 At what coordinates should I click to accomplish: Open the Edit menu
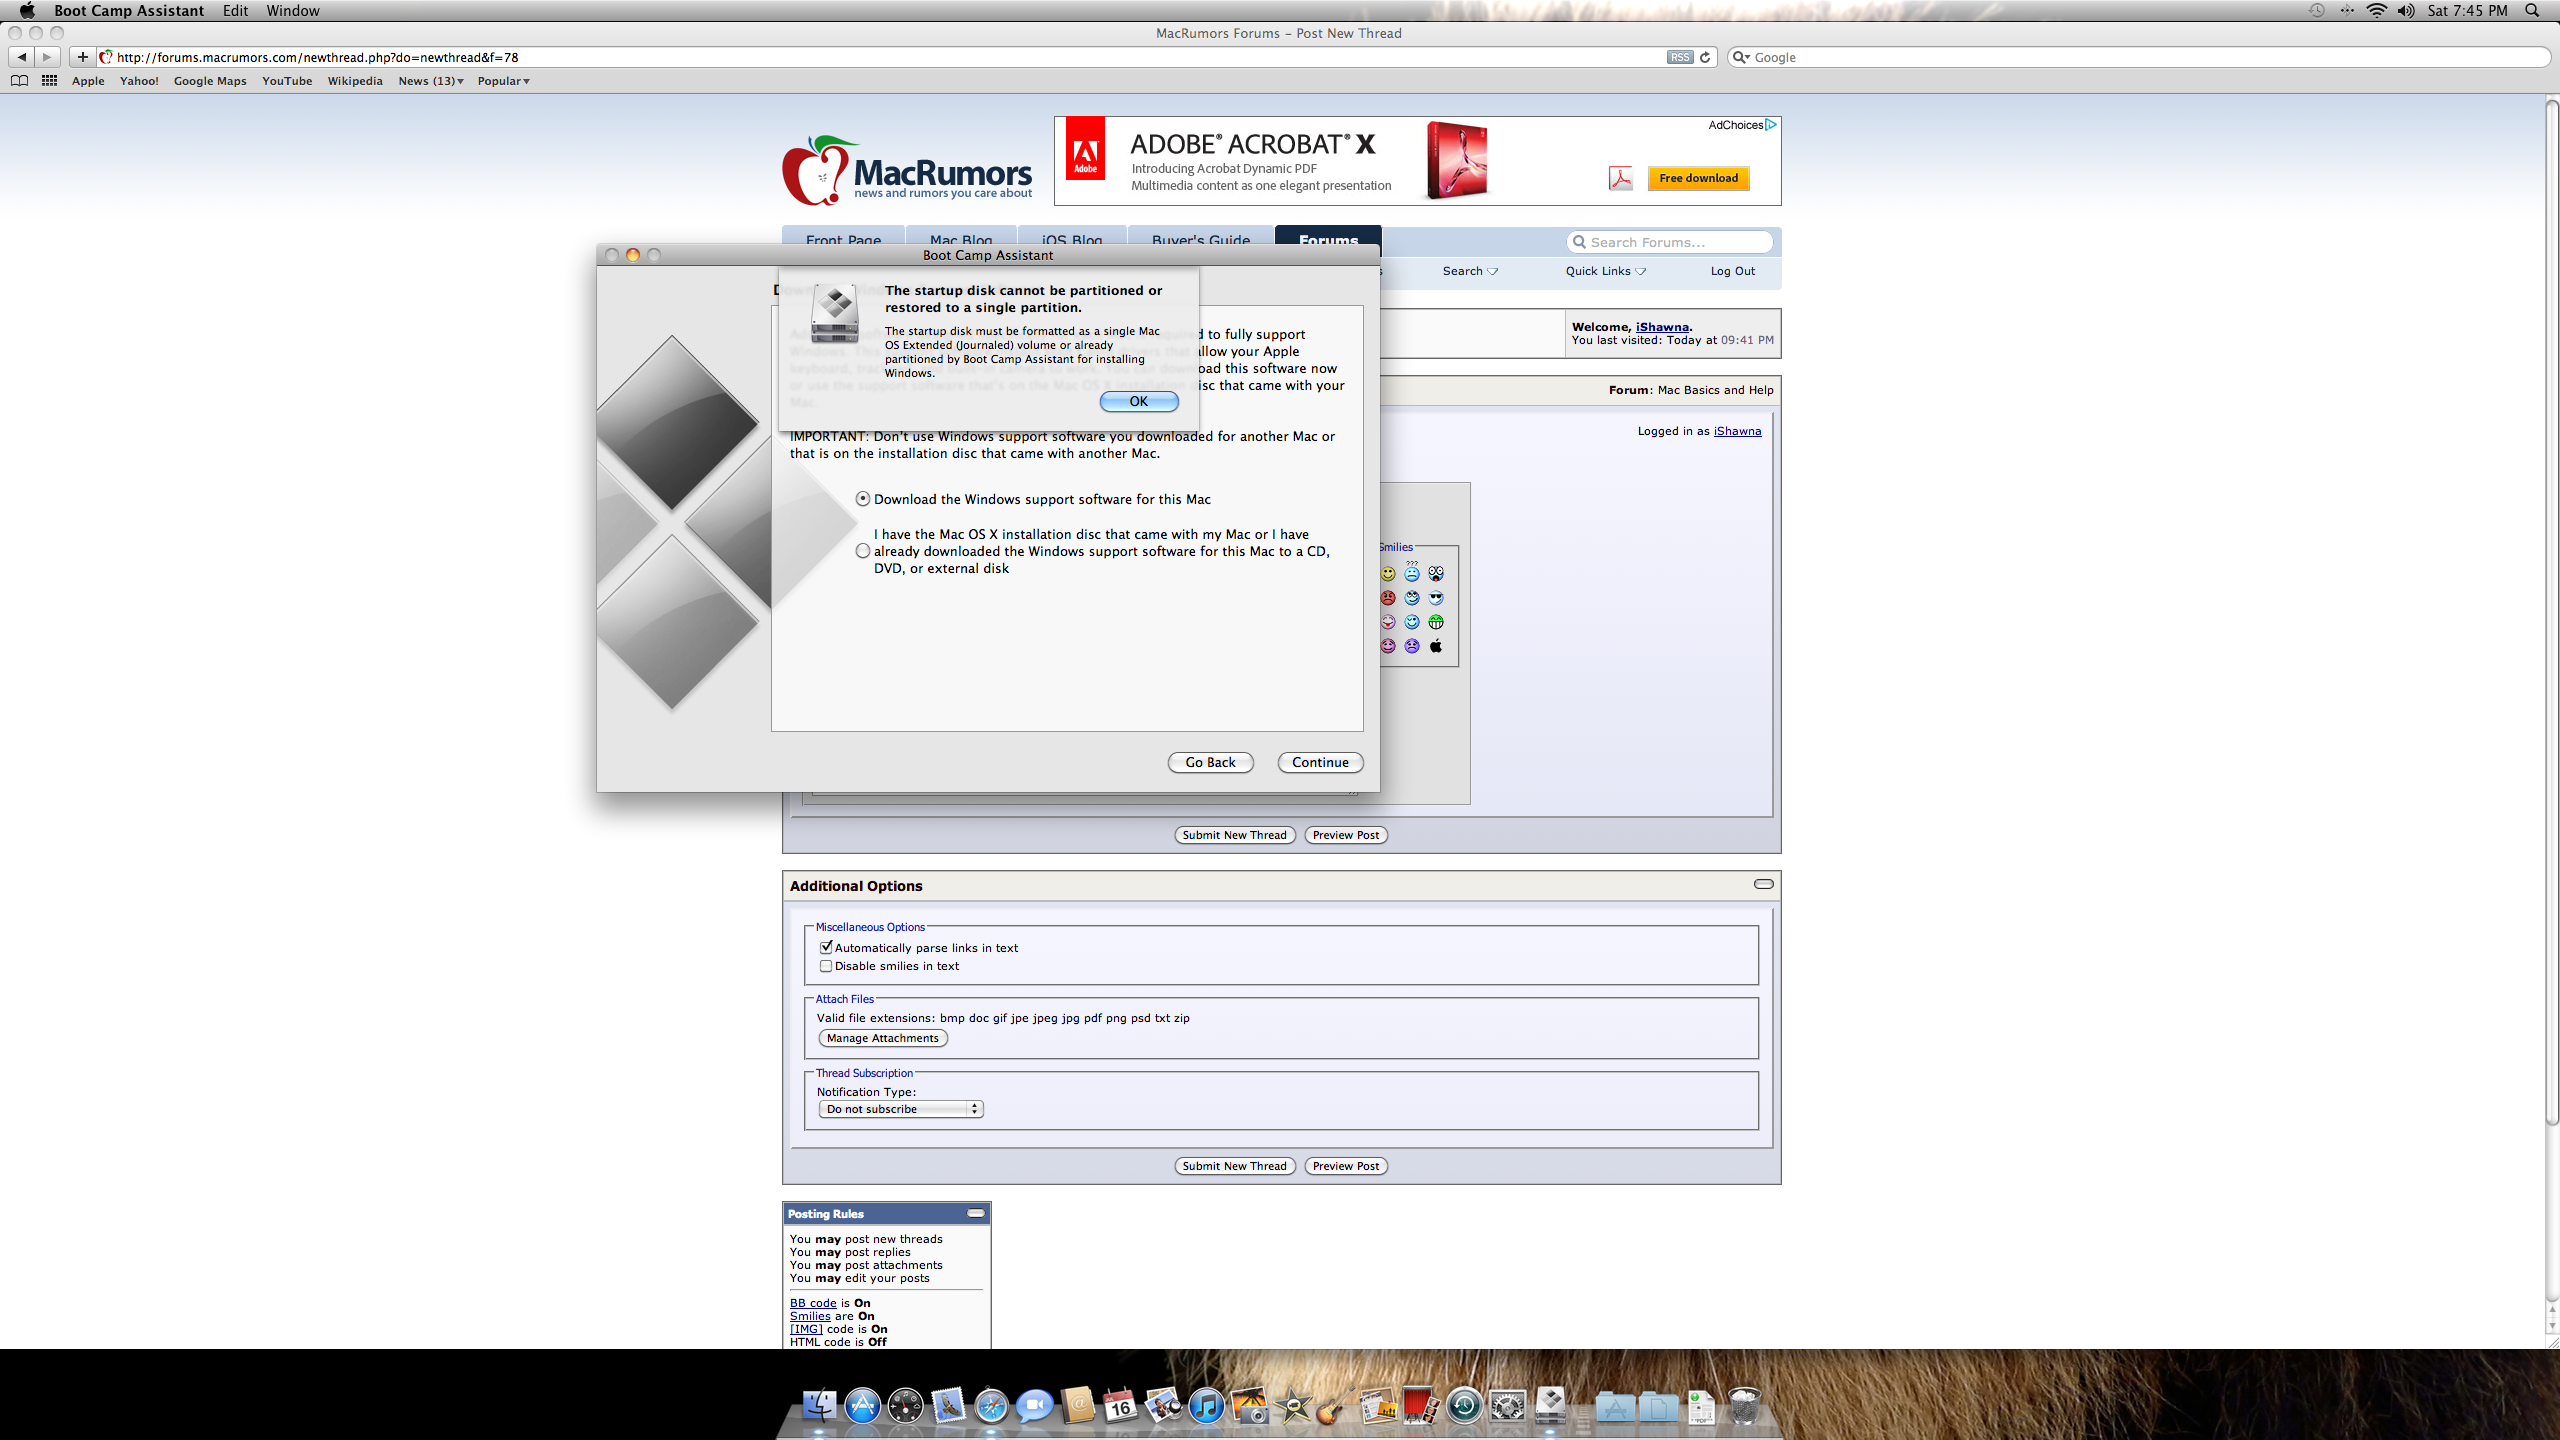pos(236,10)
